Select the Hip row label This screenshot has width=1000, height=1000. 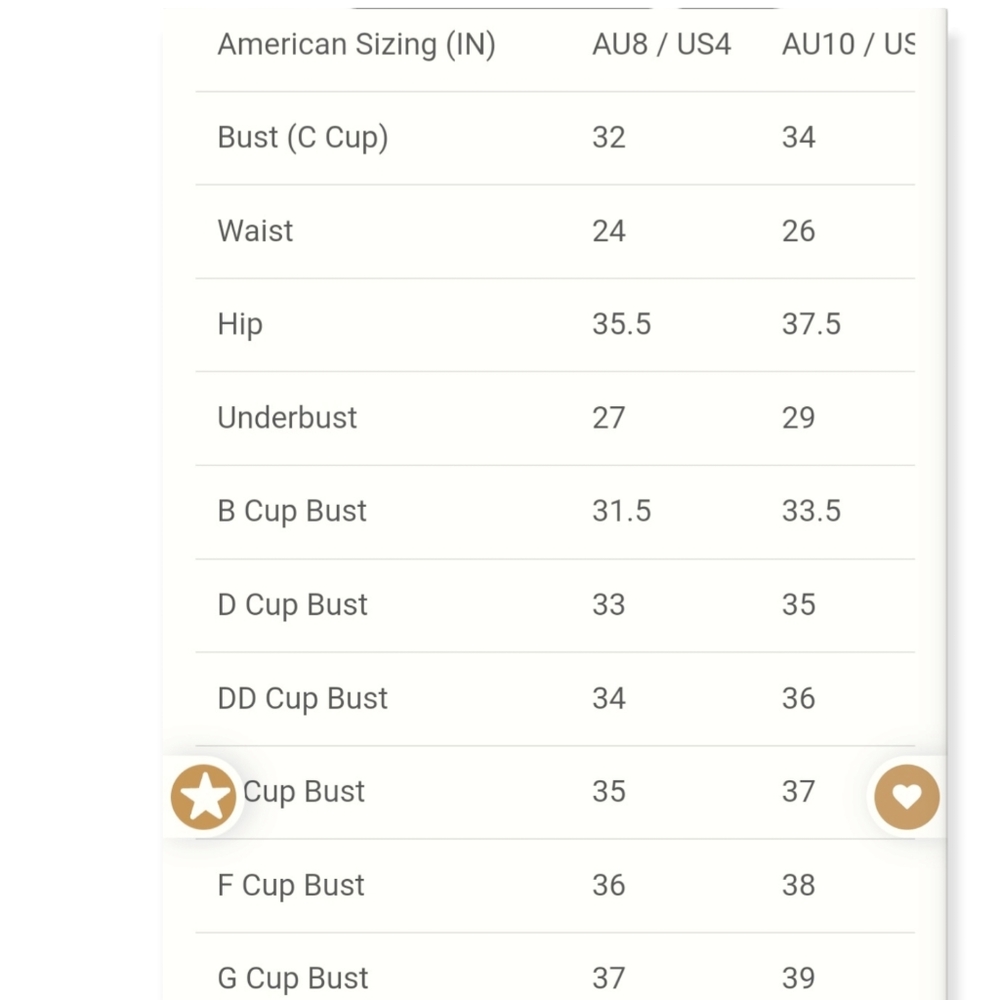pyautogui.click(x=240, y=325)
